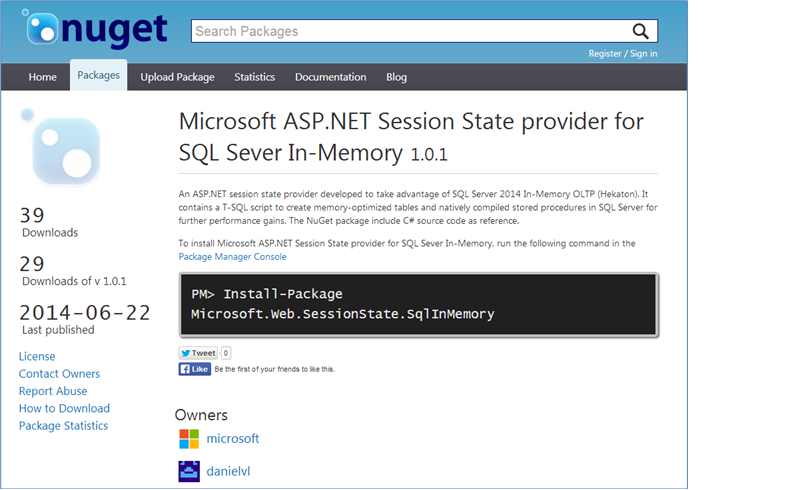Click the Install-Package command box
Image resolution: width=800 pixels, height=490 pixels.
[x=419, y=305]
